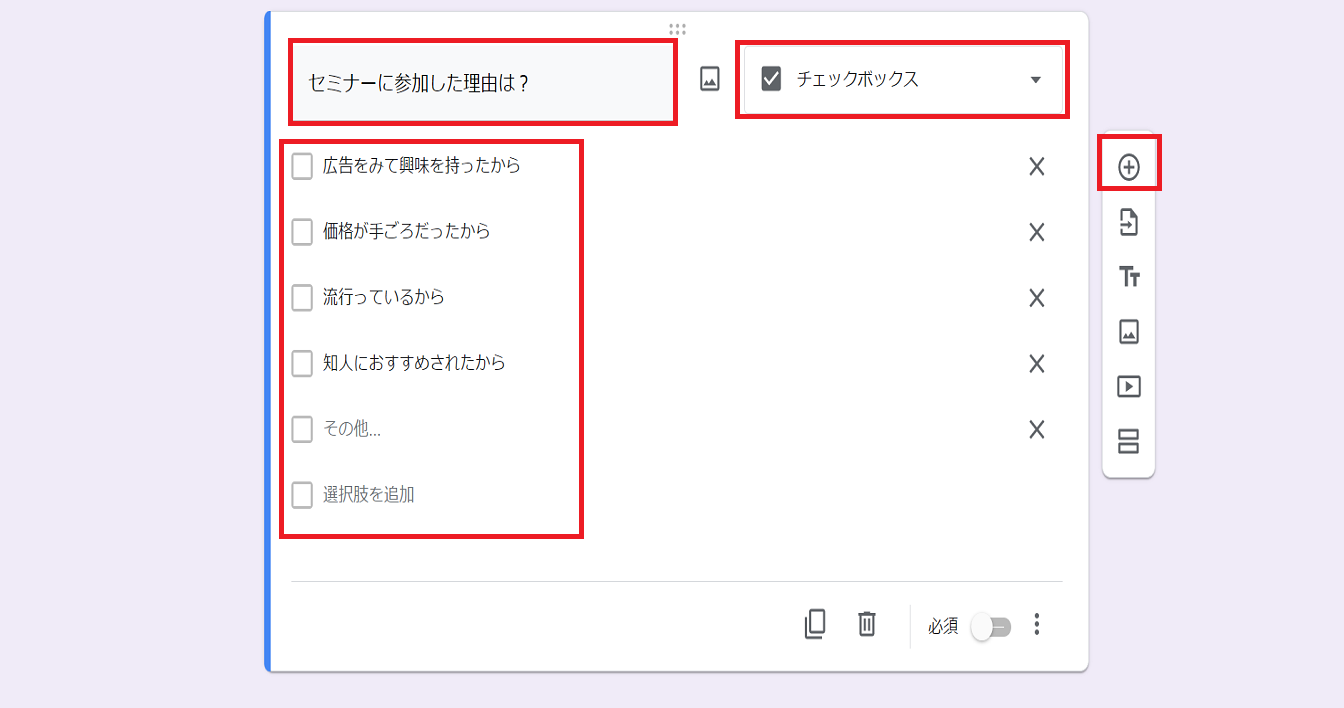Toggle the 必須 required switch

tap(990, 627)
